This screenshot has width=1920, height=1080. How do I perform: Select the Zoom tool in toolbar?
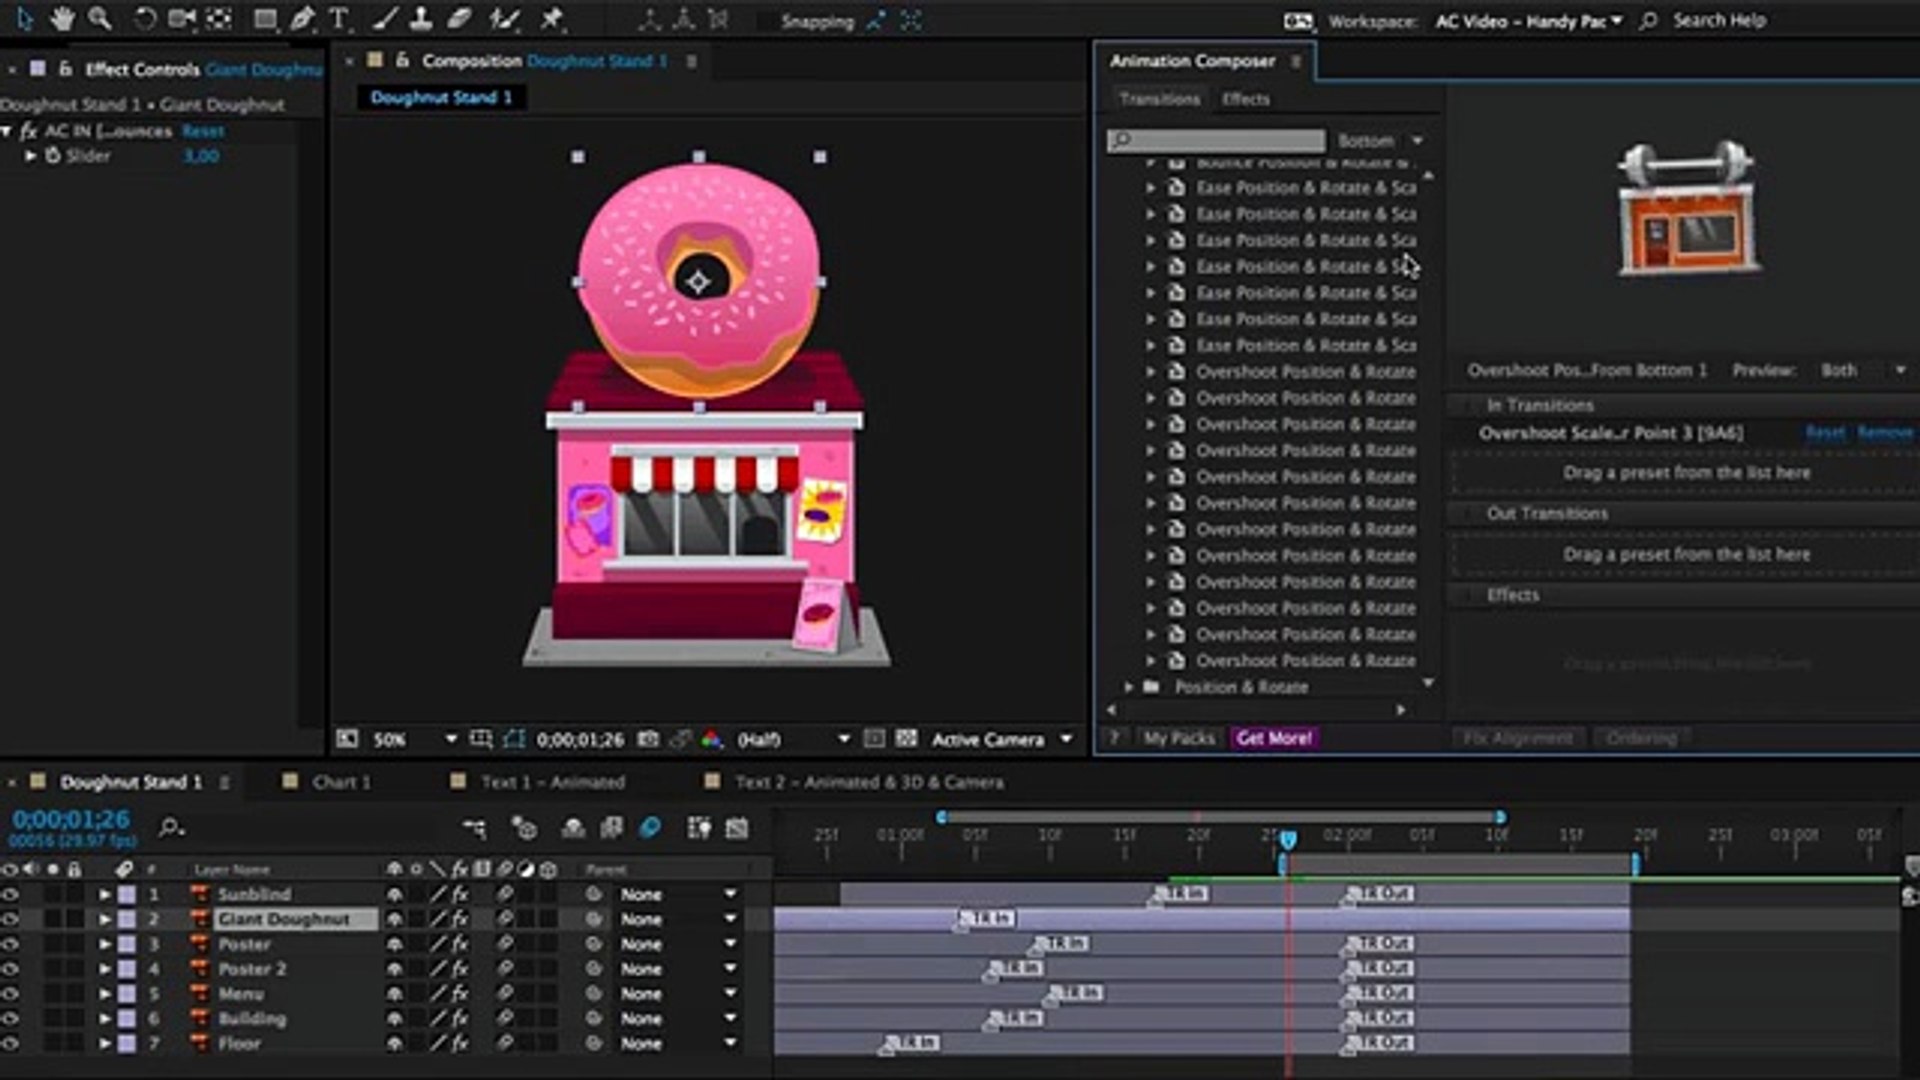click(x=99, y=18)
